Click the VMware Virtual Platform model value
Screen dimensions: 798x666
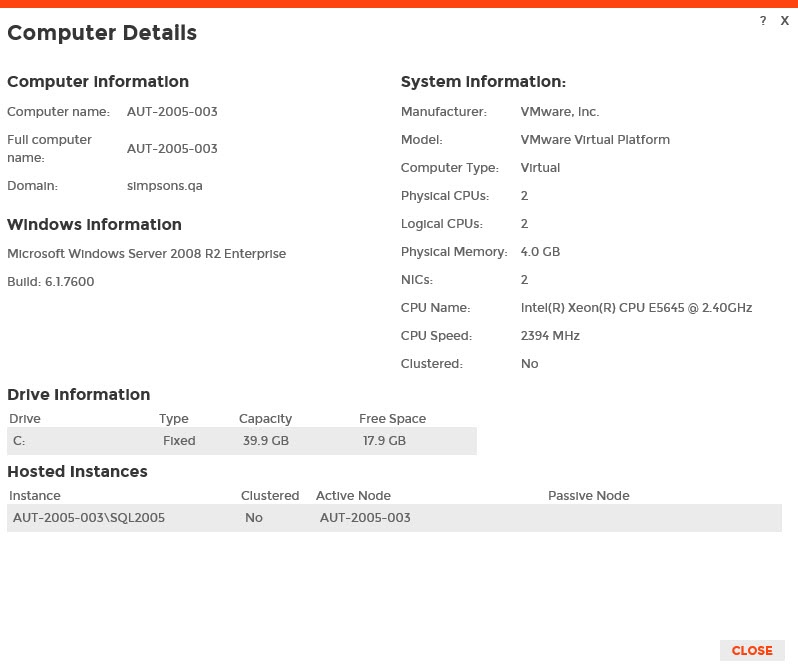595,140
